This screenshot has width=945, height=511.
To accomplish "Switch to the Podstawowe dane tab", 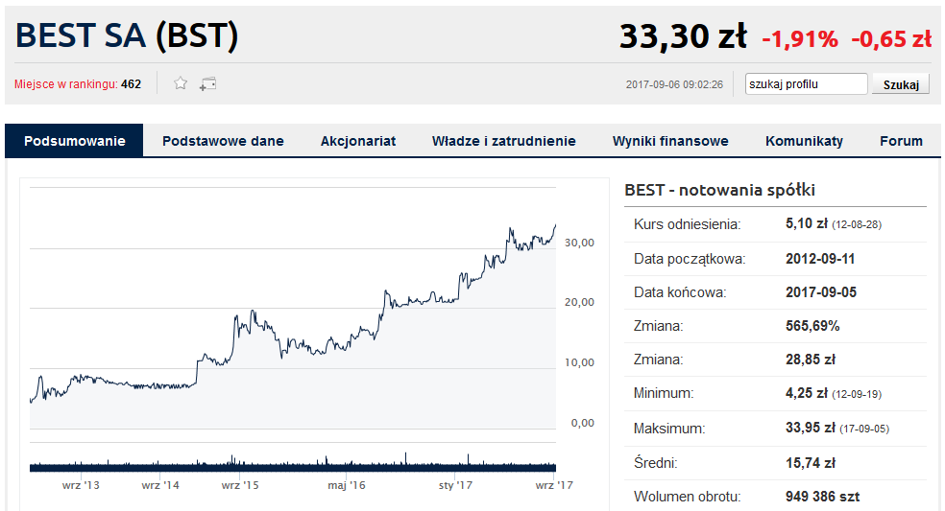I will point(223,141).
